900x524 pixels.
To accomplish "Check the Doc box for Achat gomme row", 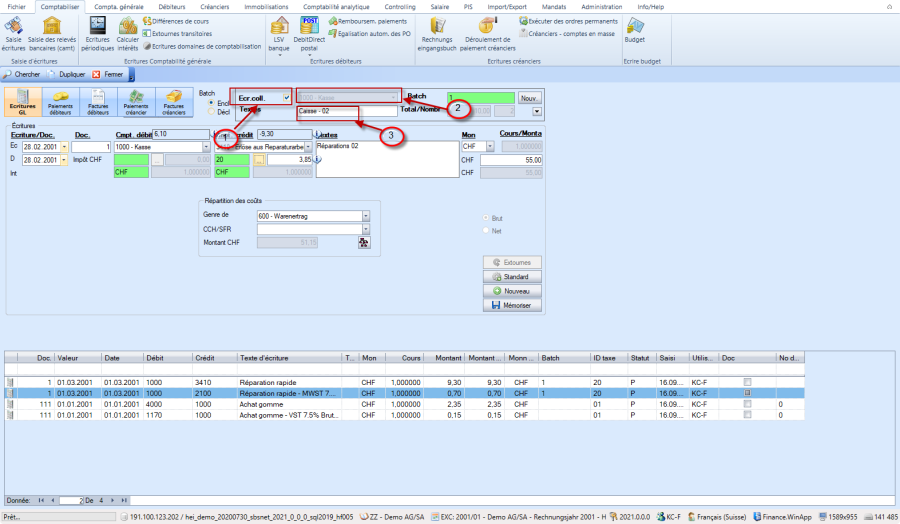I will point(748,404).
